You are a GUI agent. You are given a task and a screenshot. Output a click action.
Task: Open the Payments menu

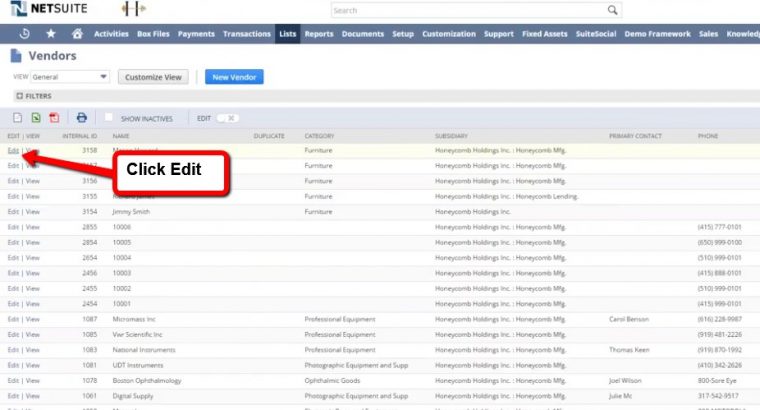pyautogui.click(x=196, y=33)
